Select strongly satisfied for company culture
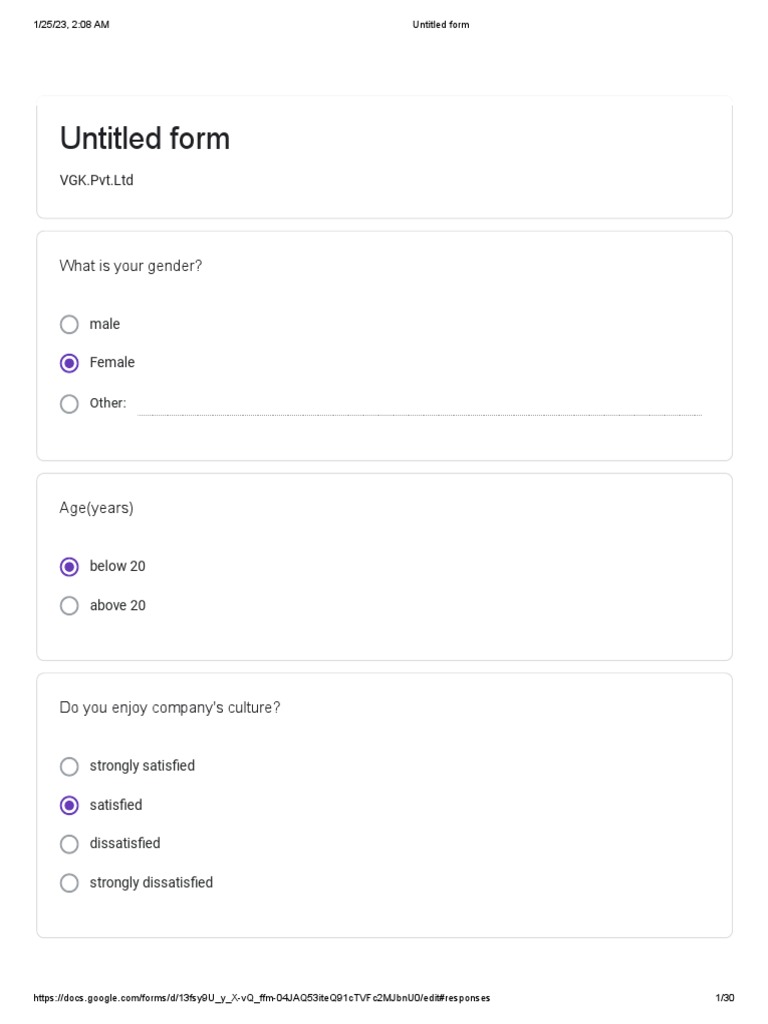The width and height of the screenshot is (768, 1024). point(69,767)
